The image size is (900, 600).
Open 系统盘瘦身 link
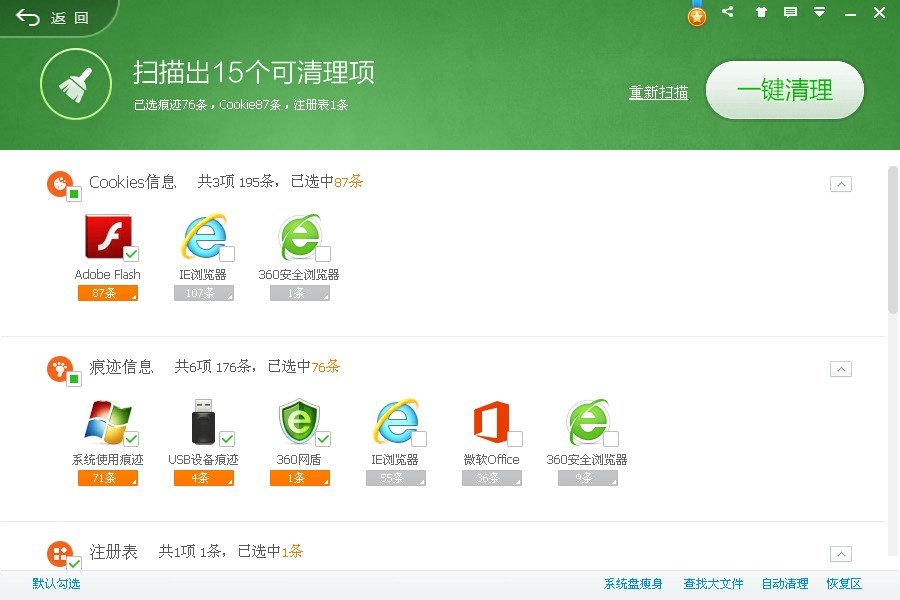point(633,584)
